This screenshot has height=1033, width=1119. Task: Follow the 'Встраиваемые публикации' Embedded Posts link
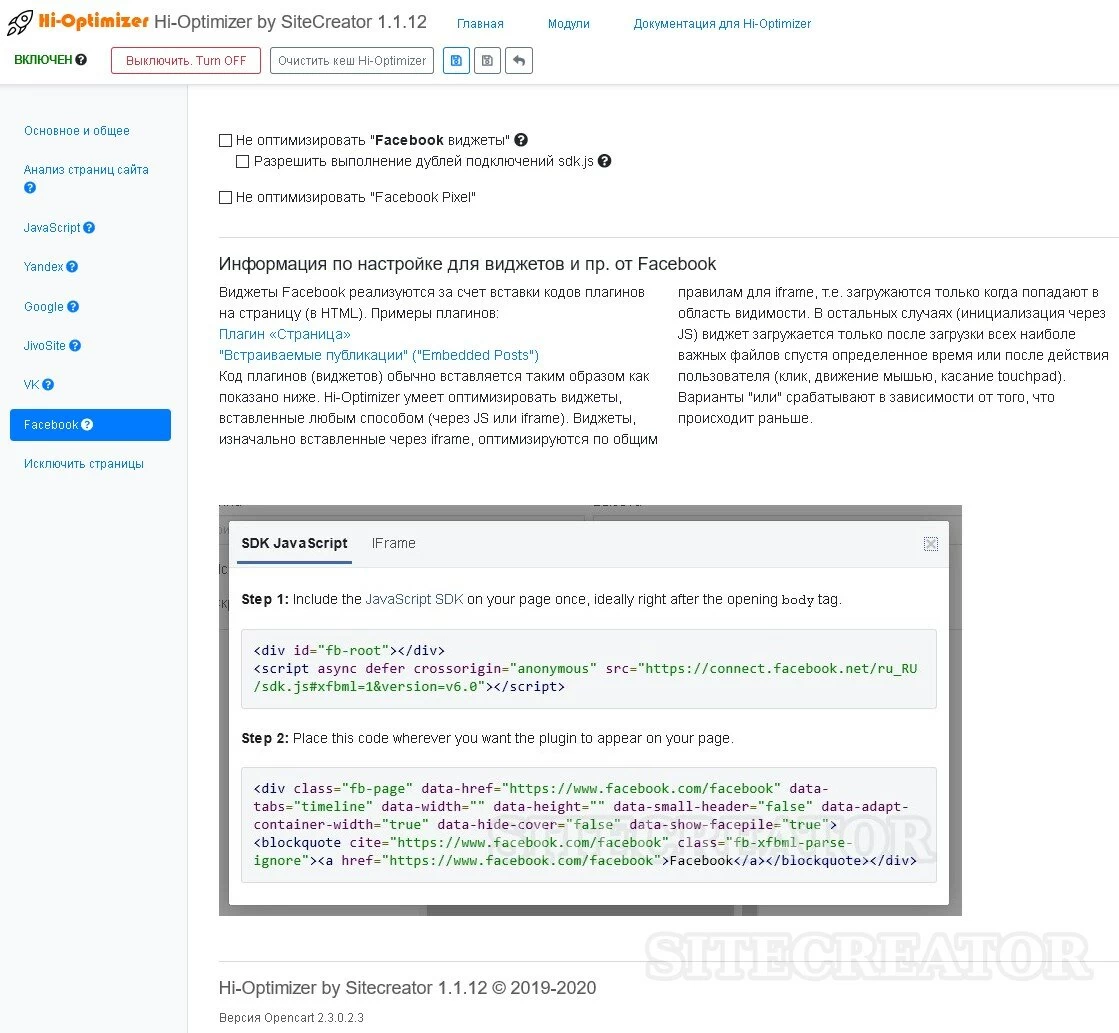coord(379,356)
